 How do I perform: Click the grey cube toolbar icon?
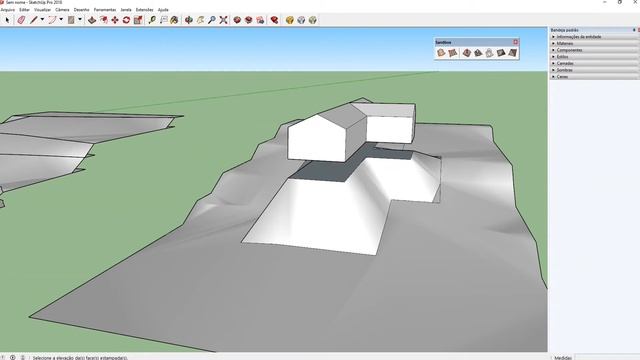[301, 20]
